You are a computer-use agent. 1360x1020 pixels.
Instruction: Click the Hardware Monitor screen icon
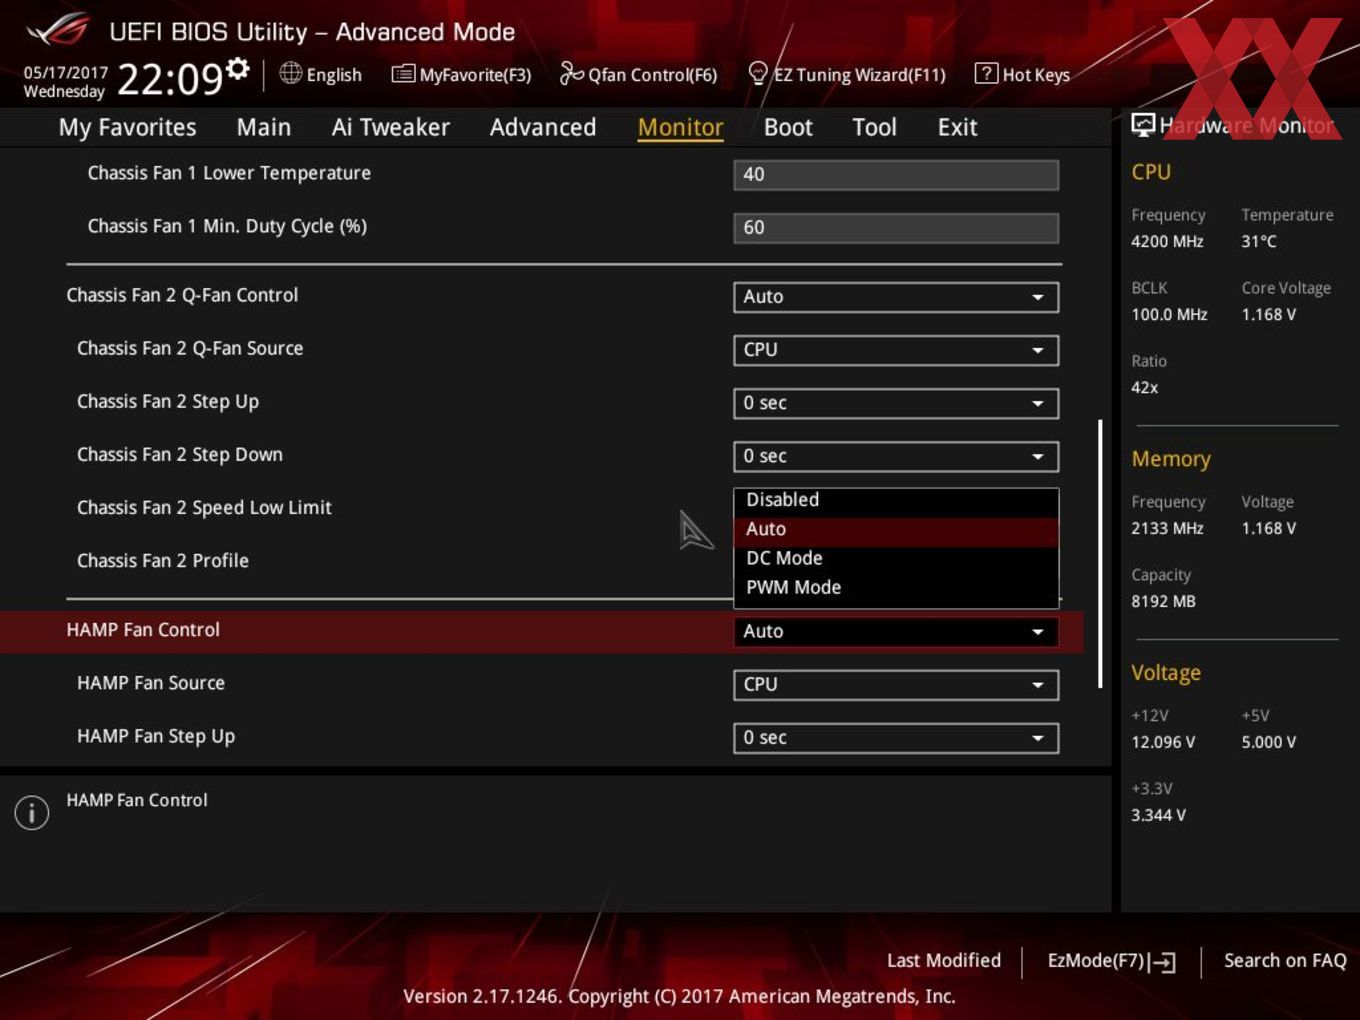(x=1142, y=125)
